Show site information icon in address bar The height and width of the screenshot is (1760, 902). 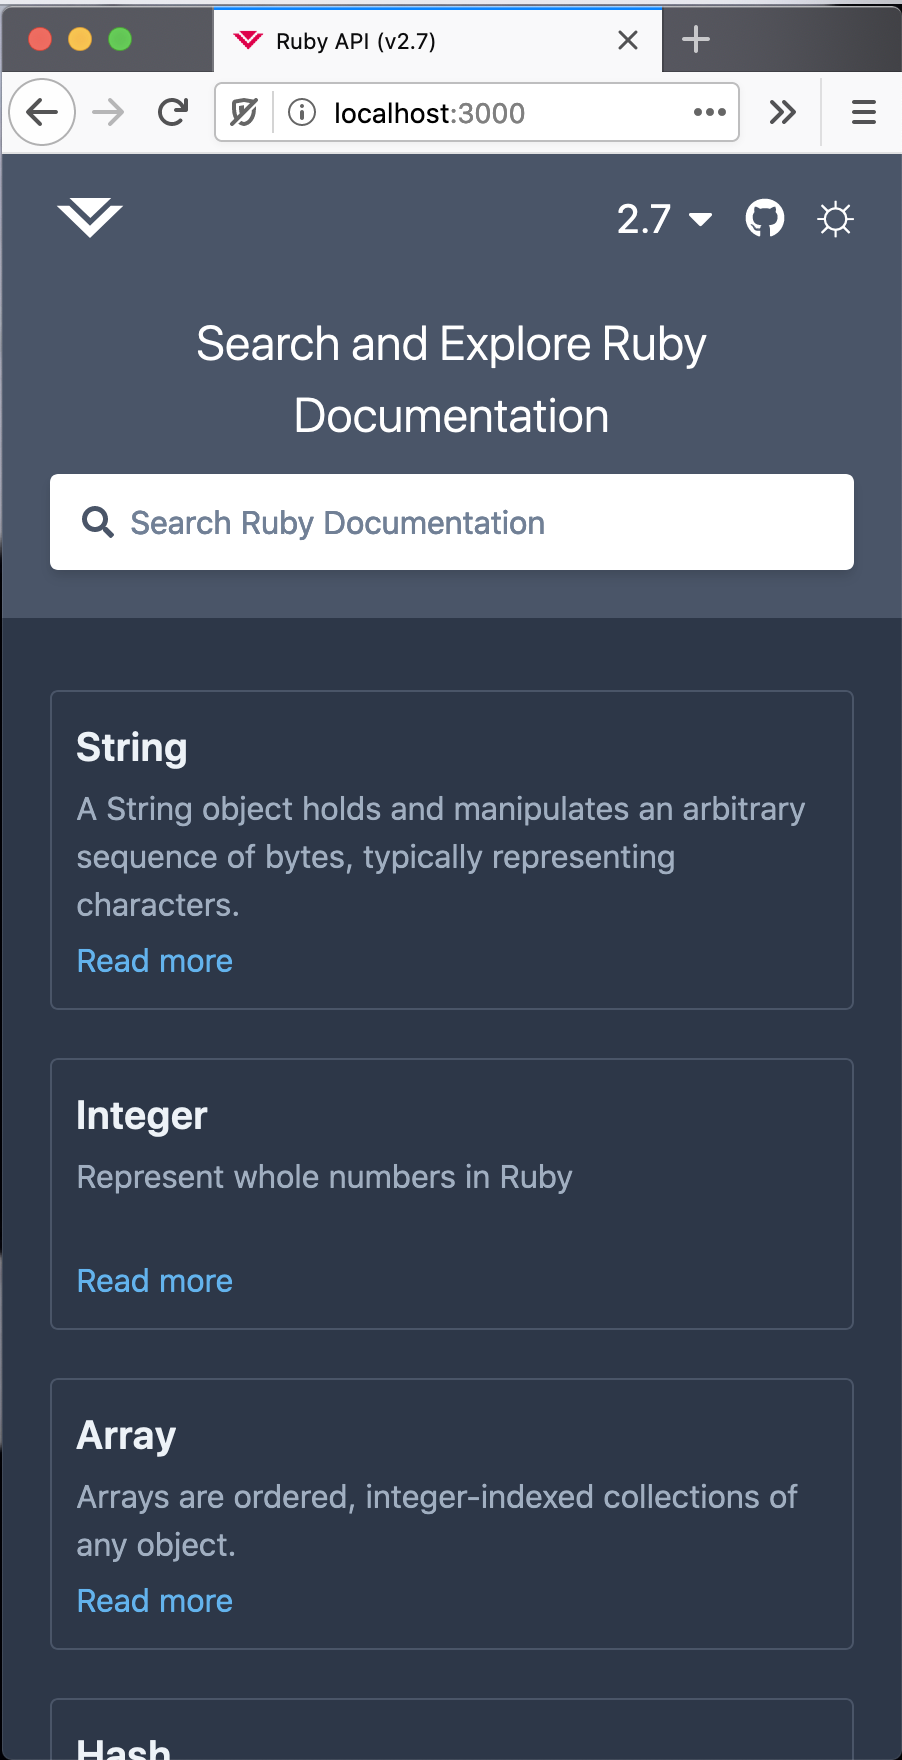point(302,112)
